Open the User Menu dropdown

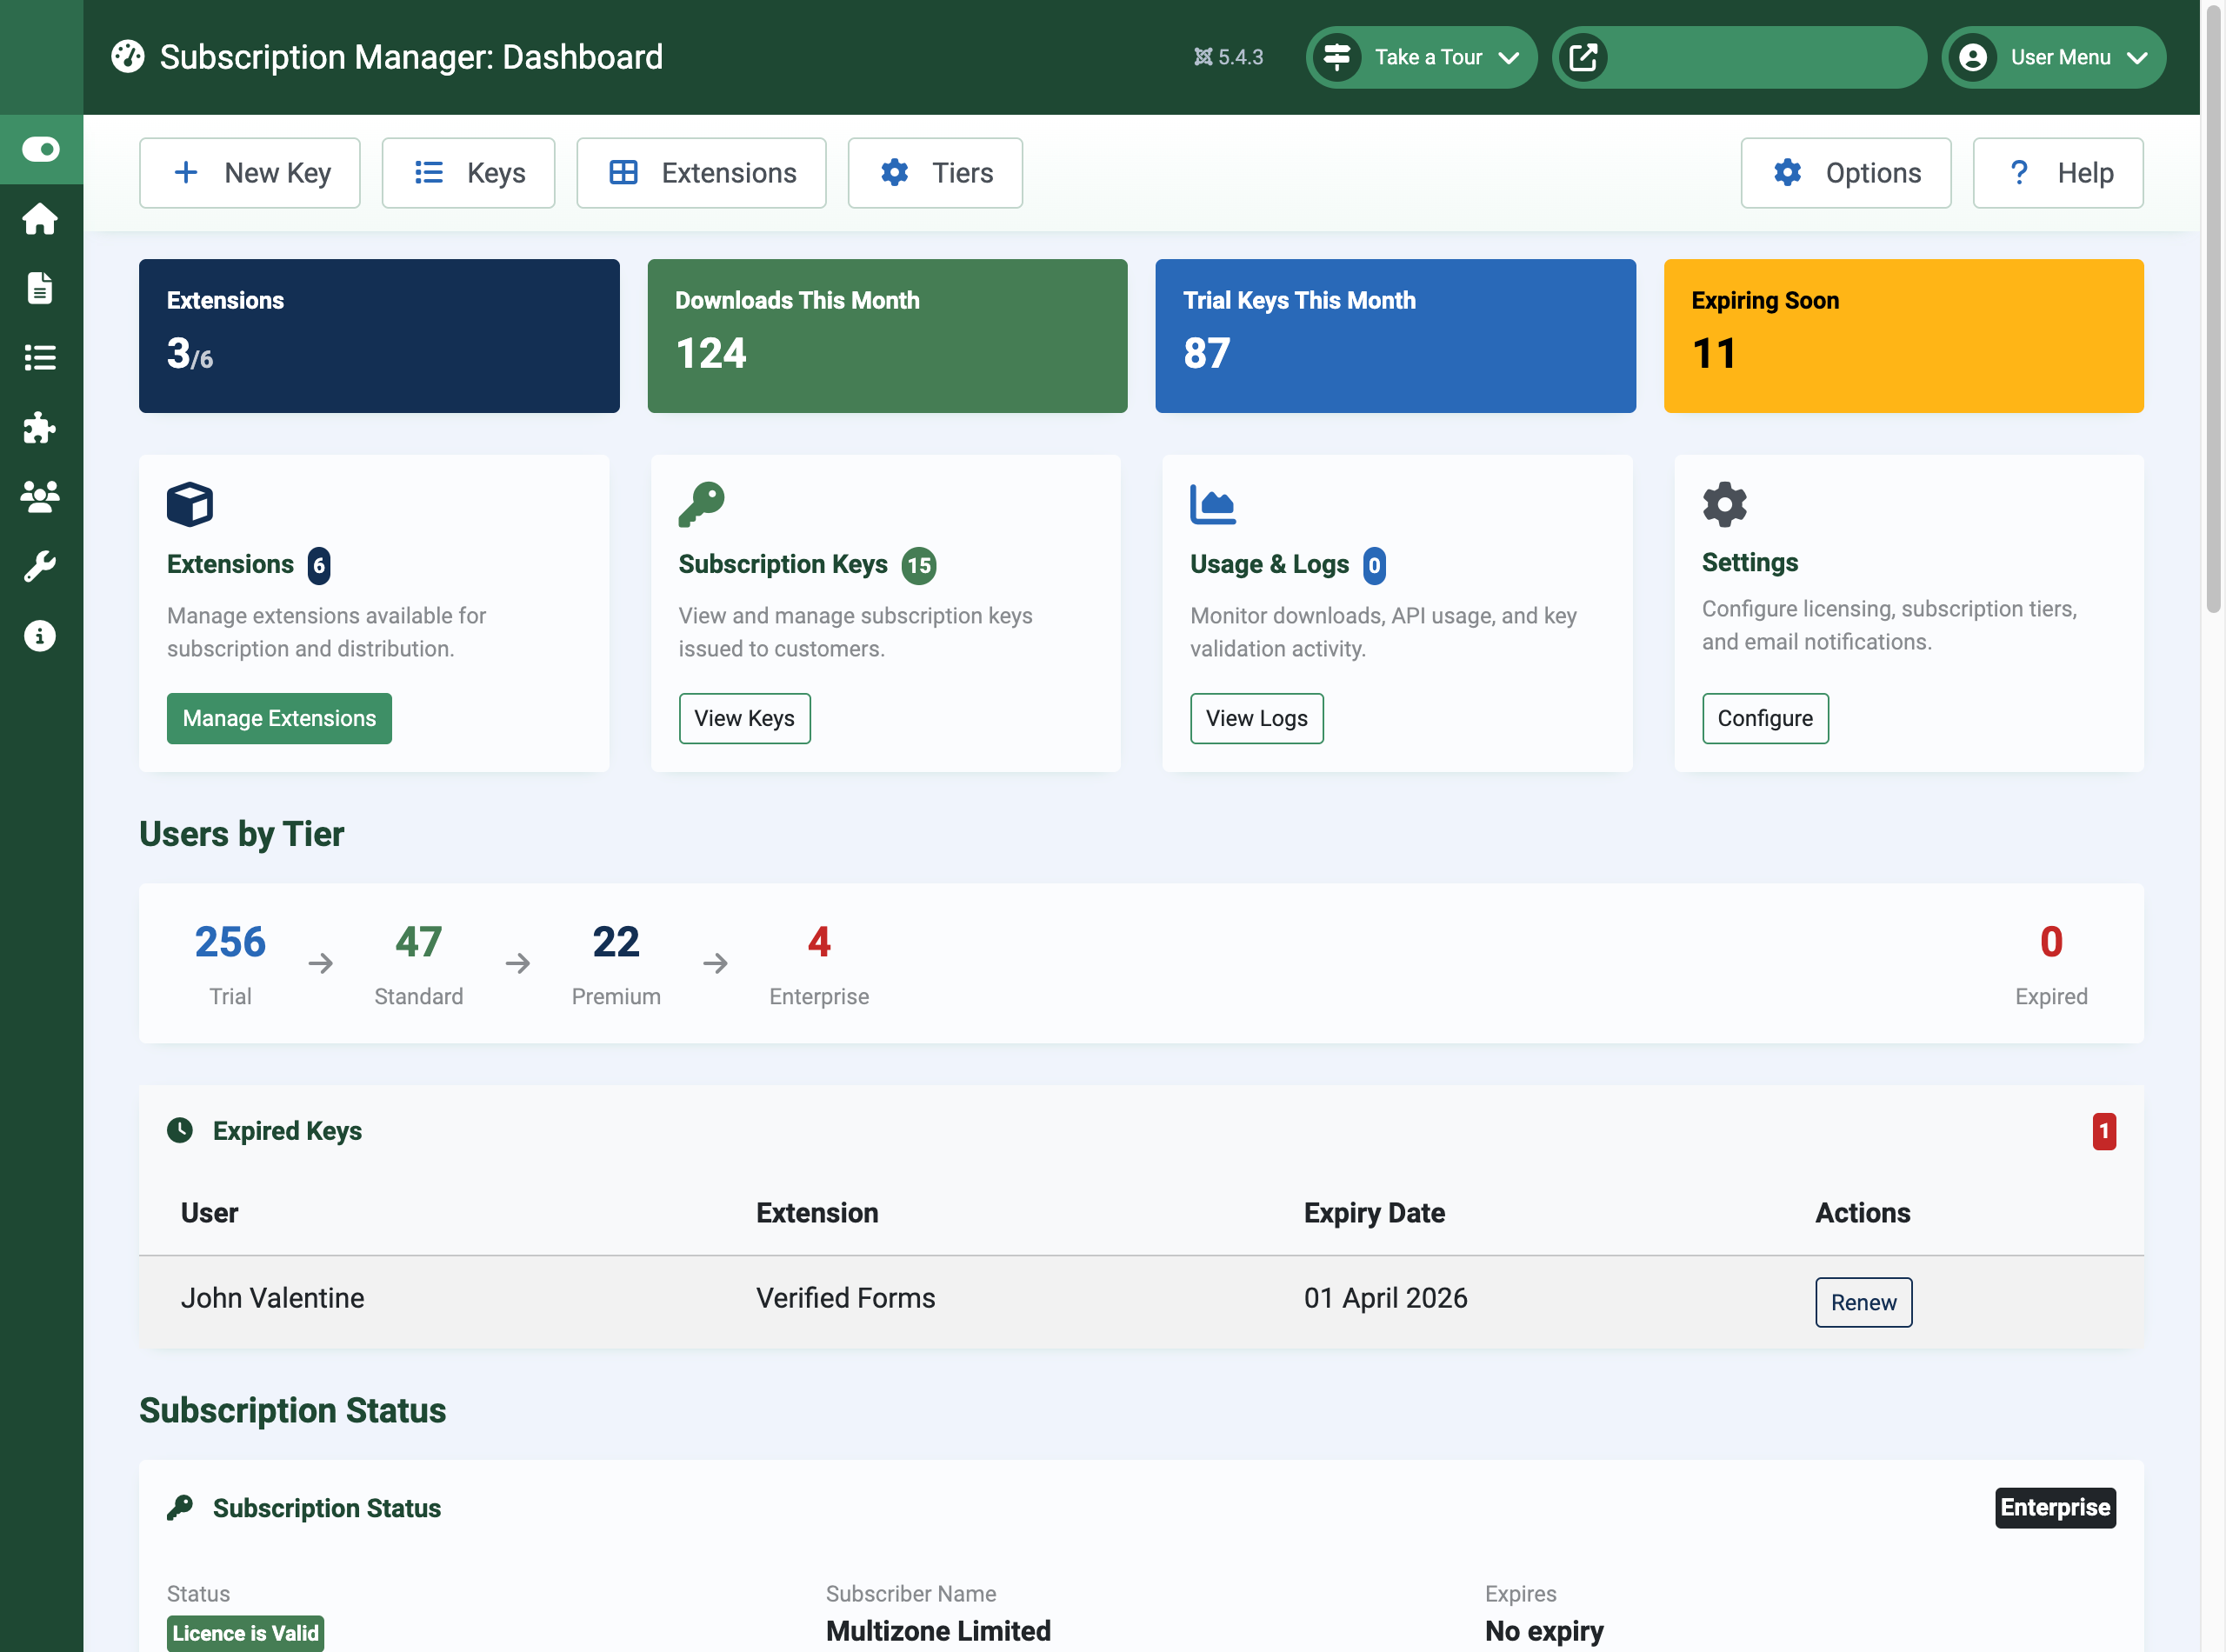[2053, 57]
